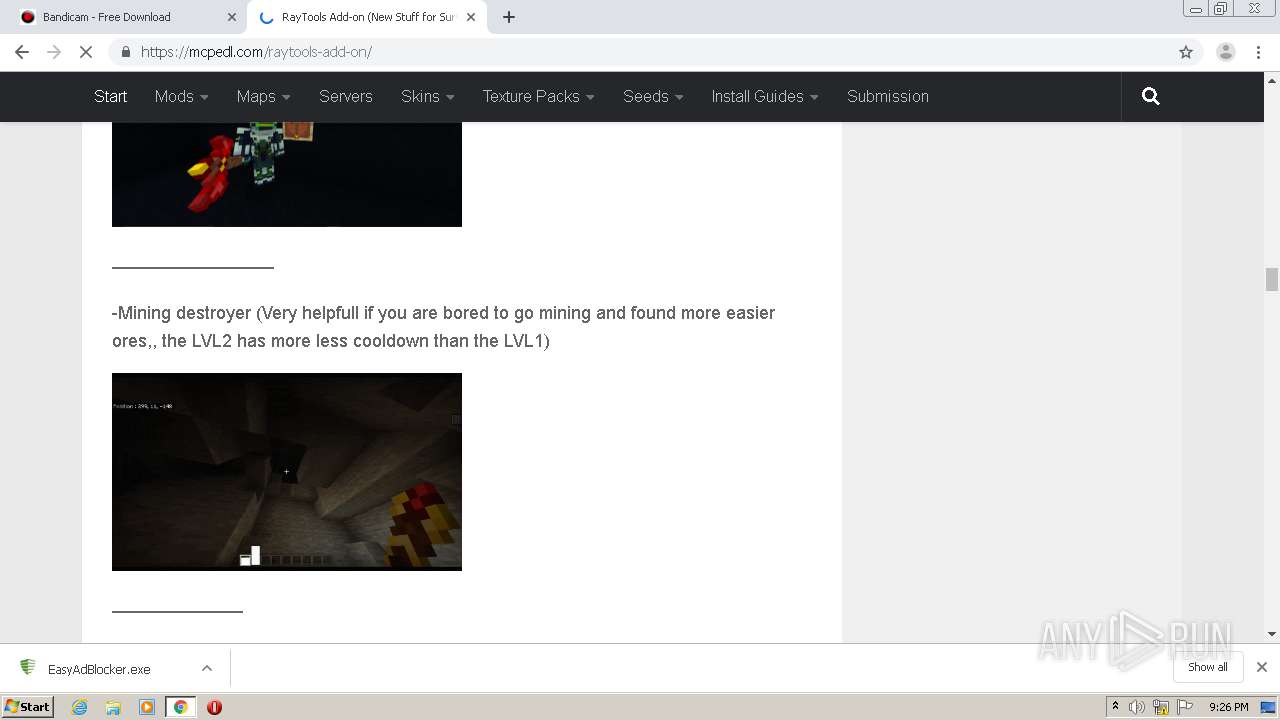Expand the Skins dropdown menu

pyautogui.click(x=428, y=96)
